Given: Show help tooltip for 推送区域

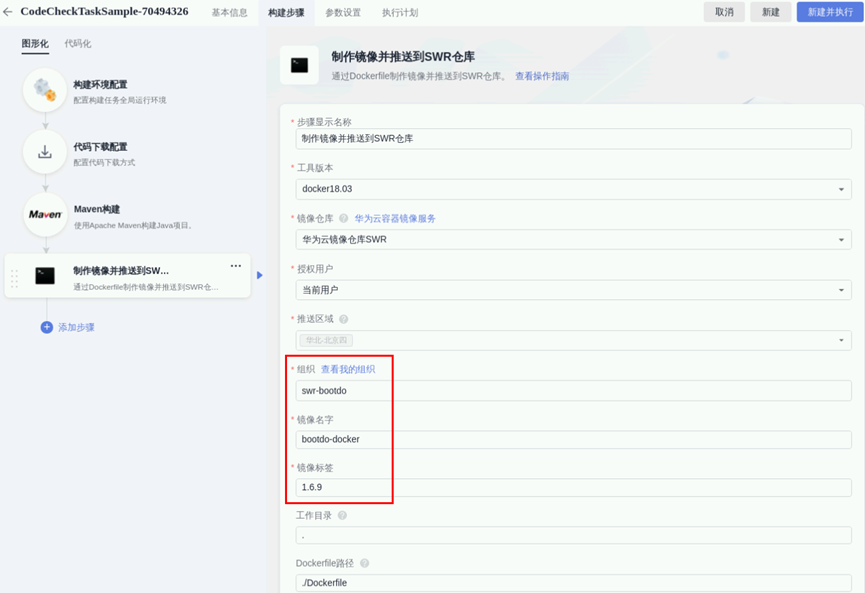Looking at the screenshot, I should (x=343, y=319).
